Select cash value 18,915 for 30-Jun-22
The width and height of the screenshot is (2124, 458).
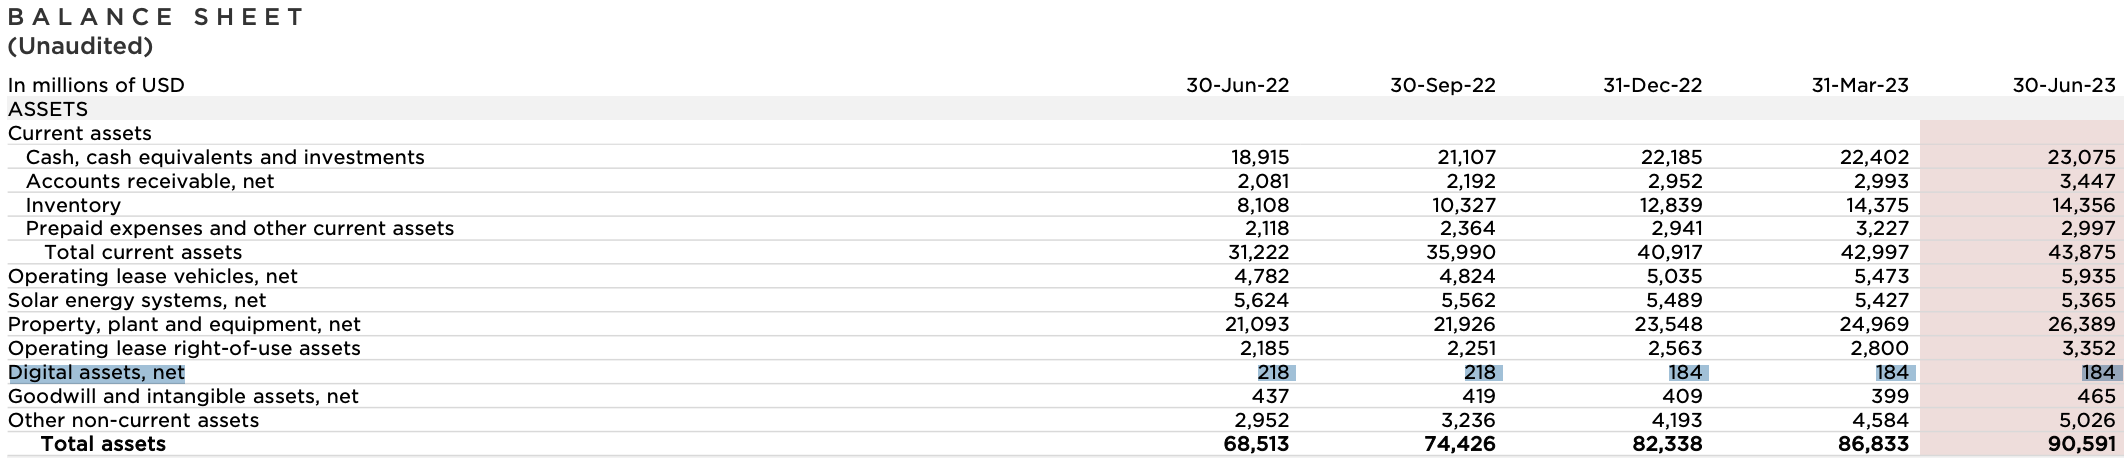(1259, 157)
